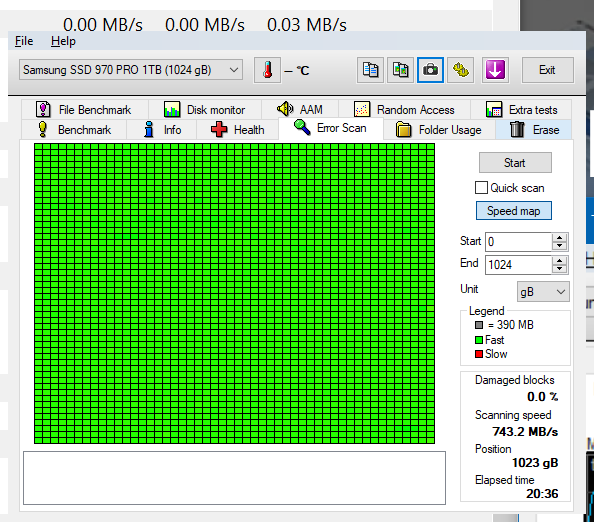The height and width of the screenshot is (522, 594).
Task: Copy text info to clipboard icon
Action: (x=370, y=70)
